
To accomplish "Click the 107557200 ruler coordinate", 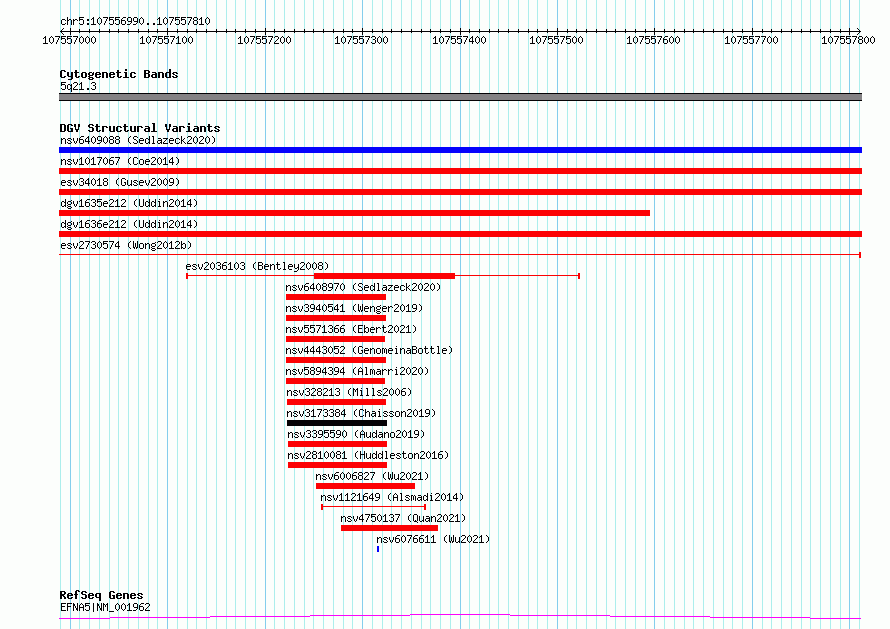I will tap(264, 40).
